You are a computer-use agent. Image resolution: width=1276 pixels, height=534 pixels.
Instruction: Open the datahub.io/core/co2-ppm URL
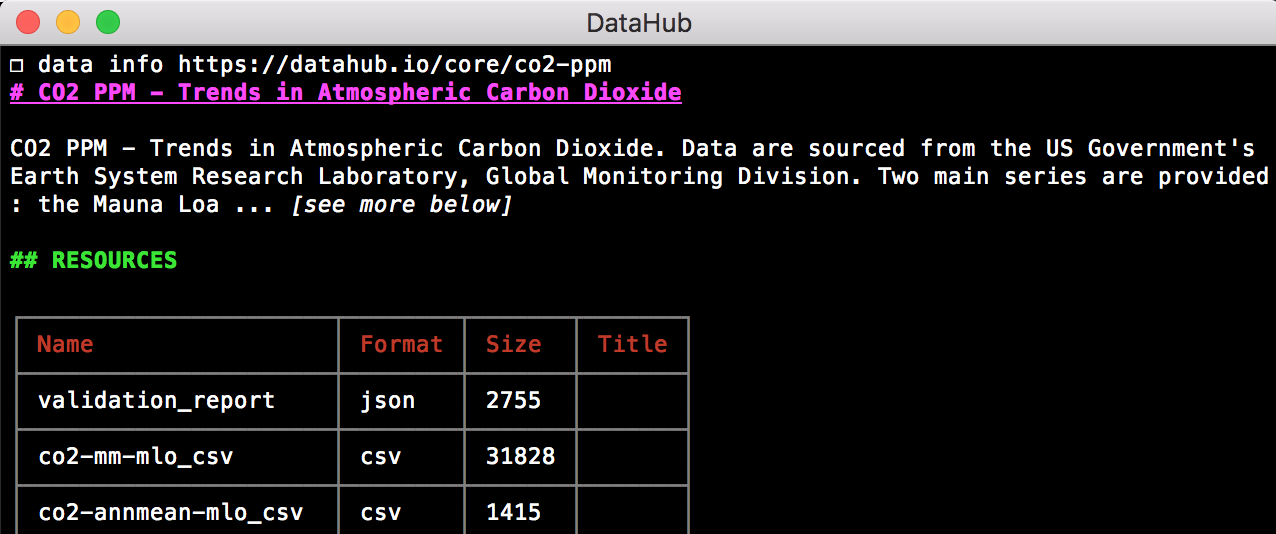pos(395,65)
